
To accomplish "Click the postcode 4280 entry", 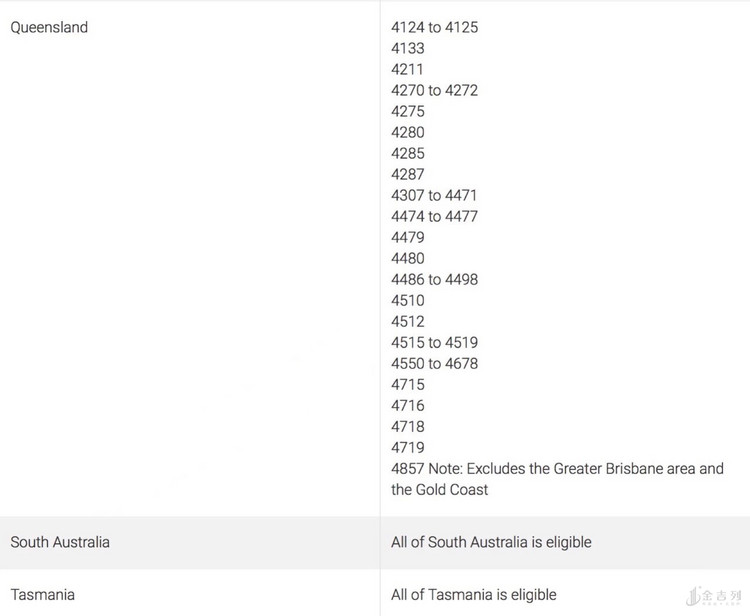I will pos(408,132).
